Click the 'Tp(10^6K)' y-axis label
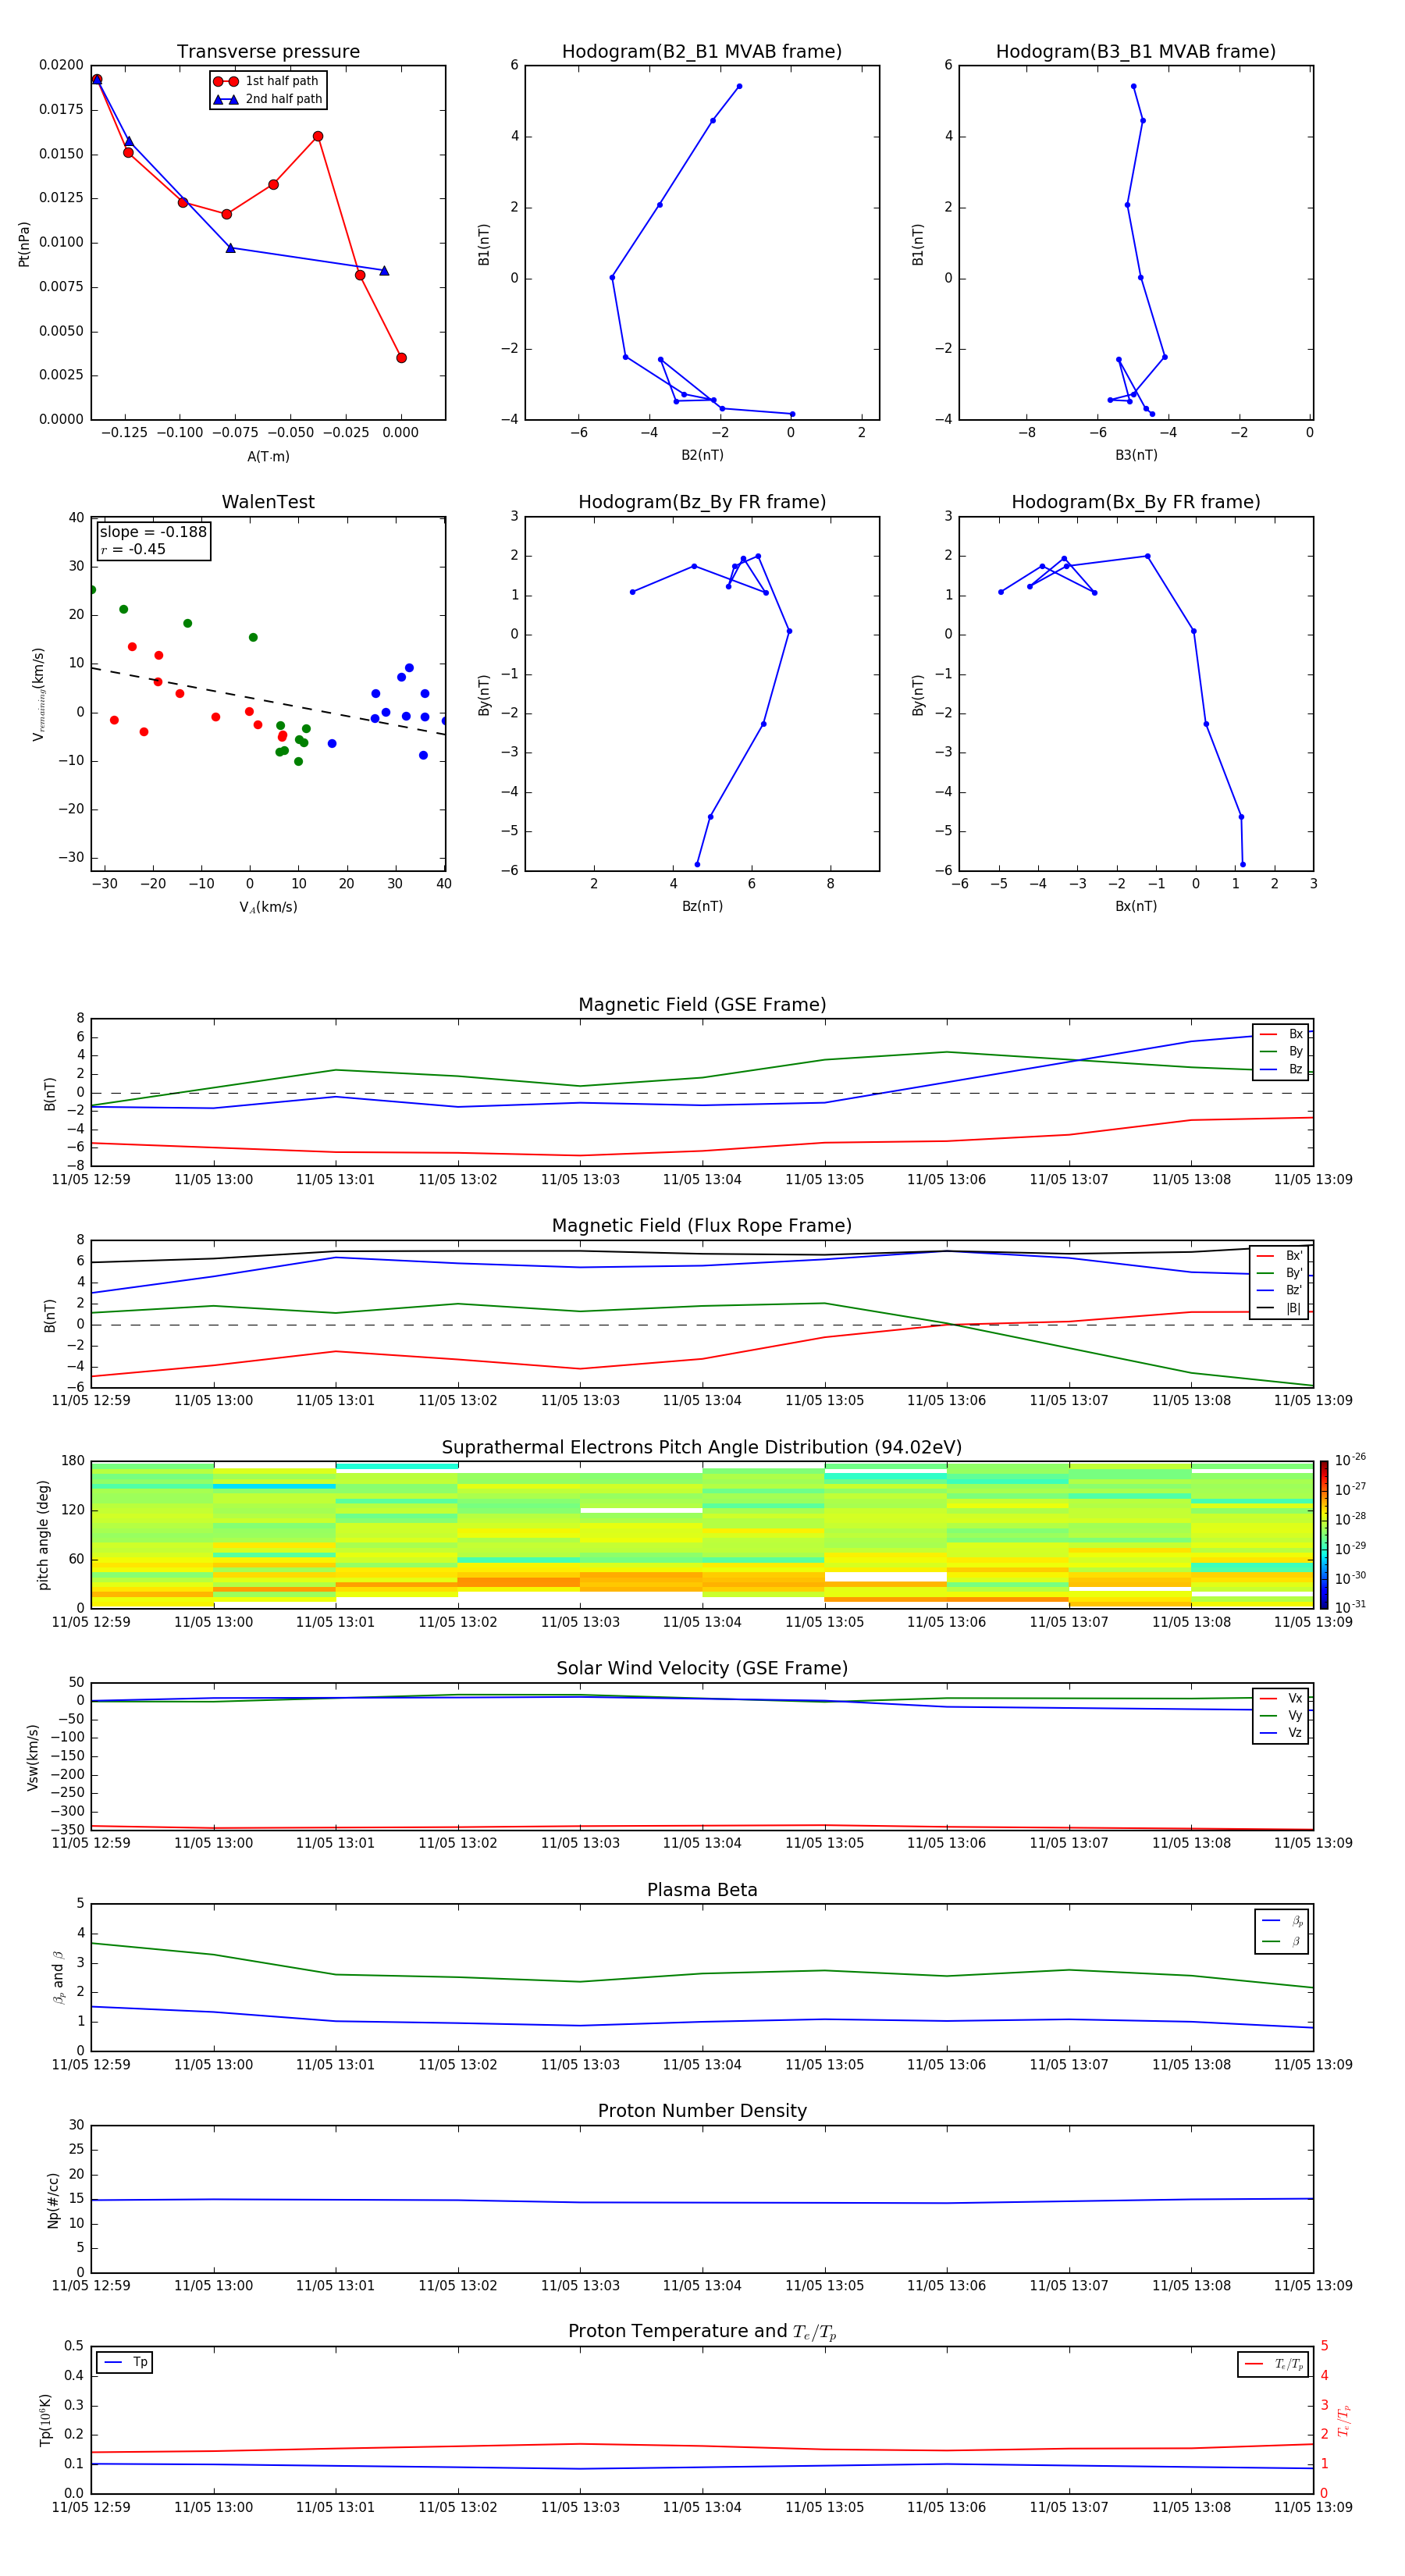 point(44,2420)
